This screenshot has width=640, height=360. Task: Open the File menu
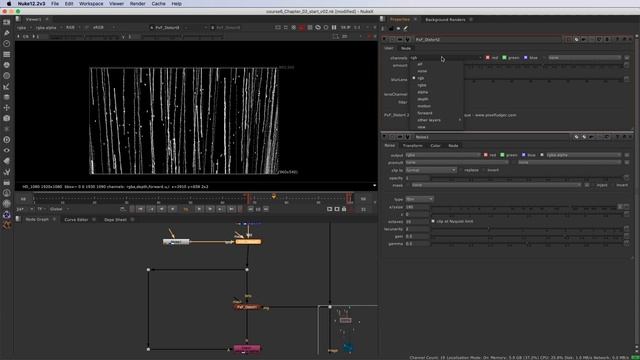(x=55, y=4)
